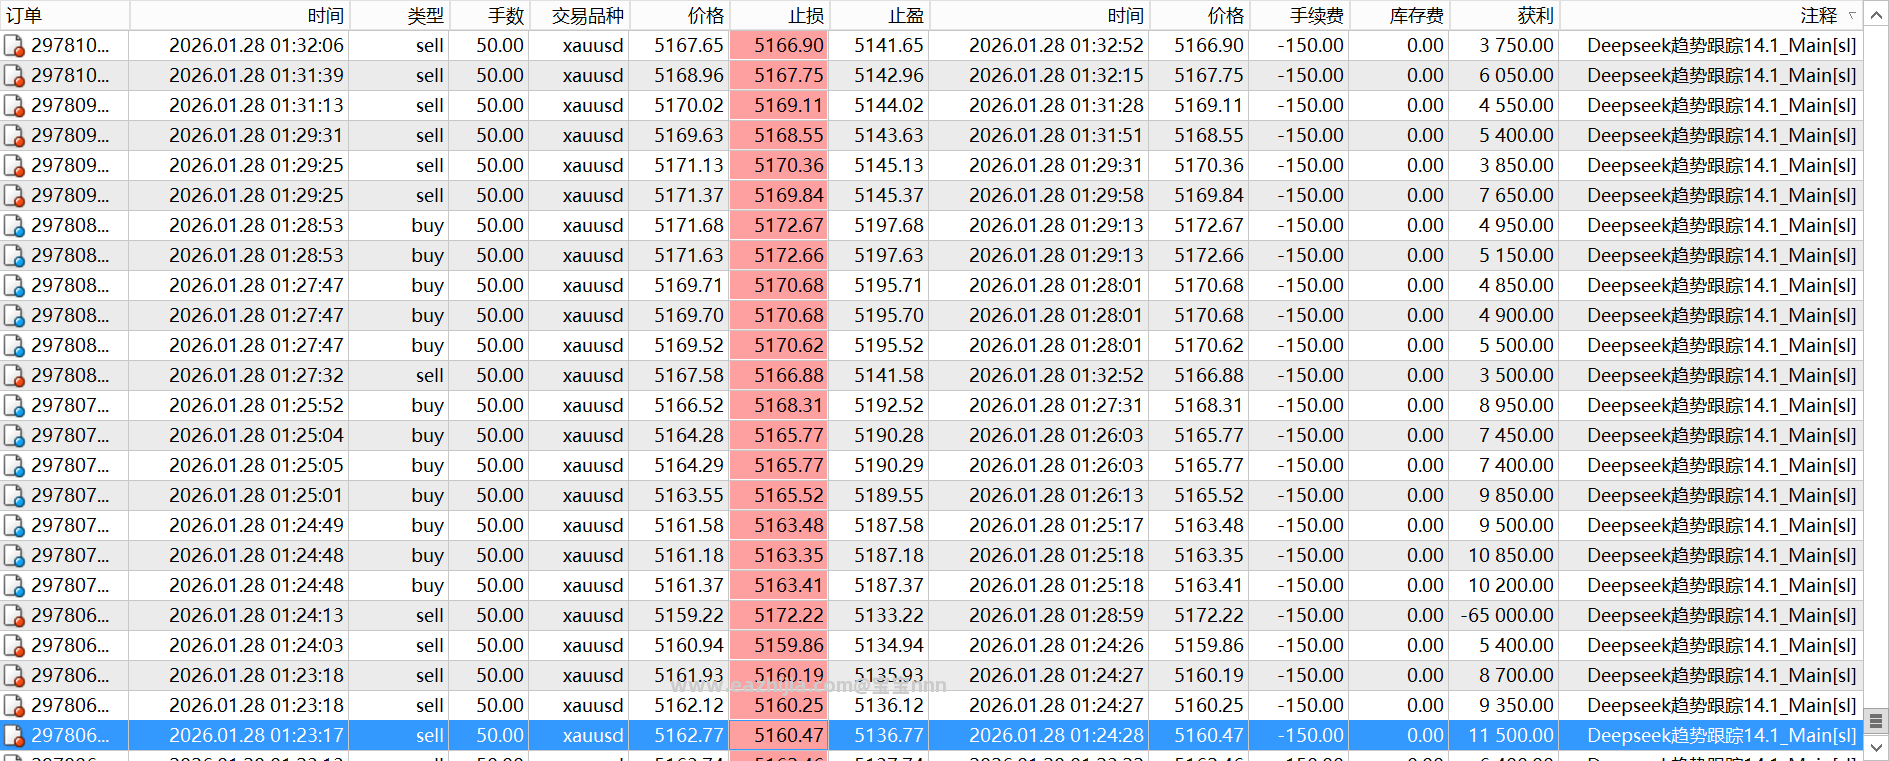Click the order icon of the row opened 01:31:39
Image resolution: width=1889 pixels, height=761 pixels.
(14, 76)
